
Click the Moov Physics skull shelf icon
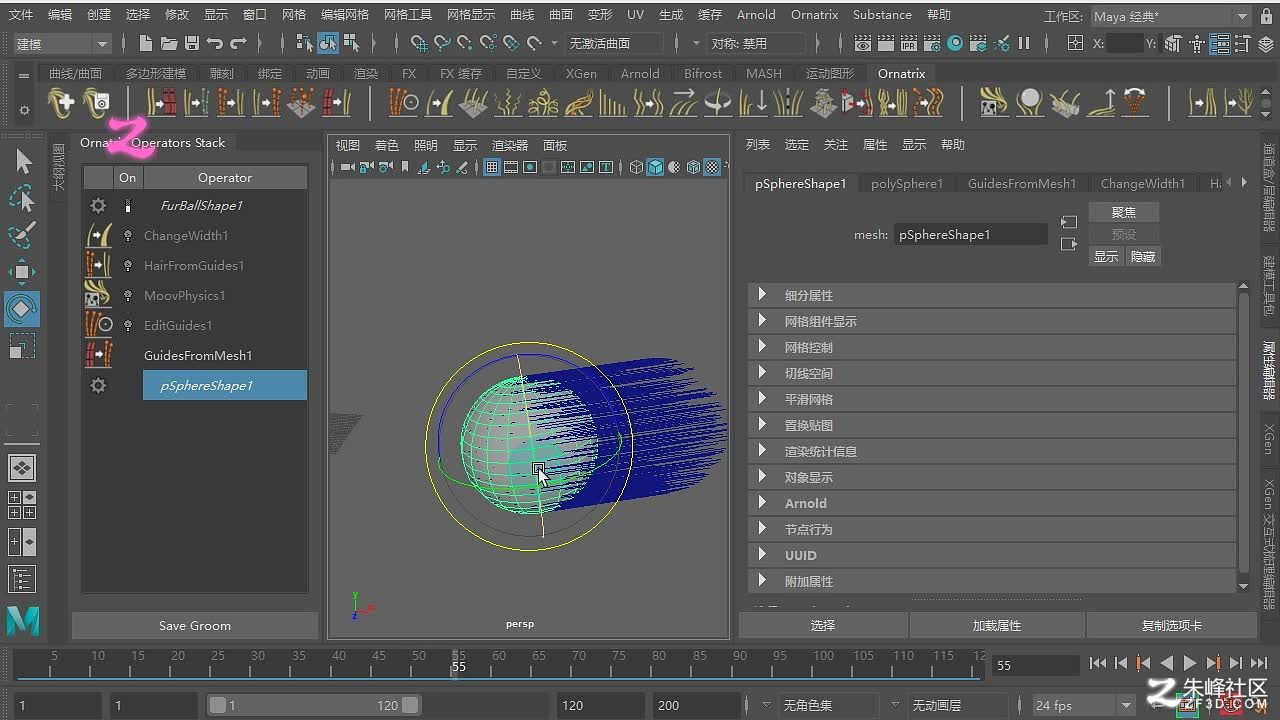click(x=994, y=103)
